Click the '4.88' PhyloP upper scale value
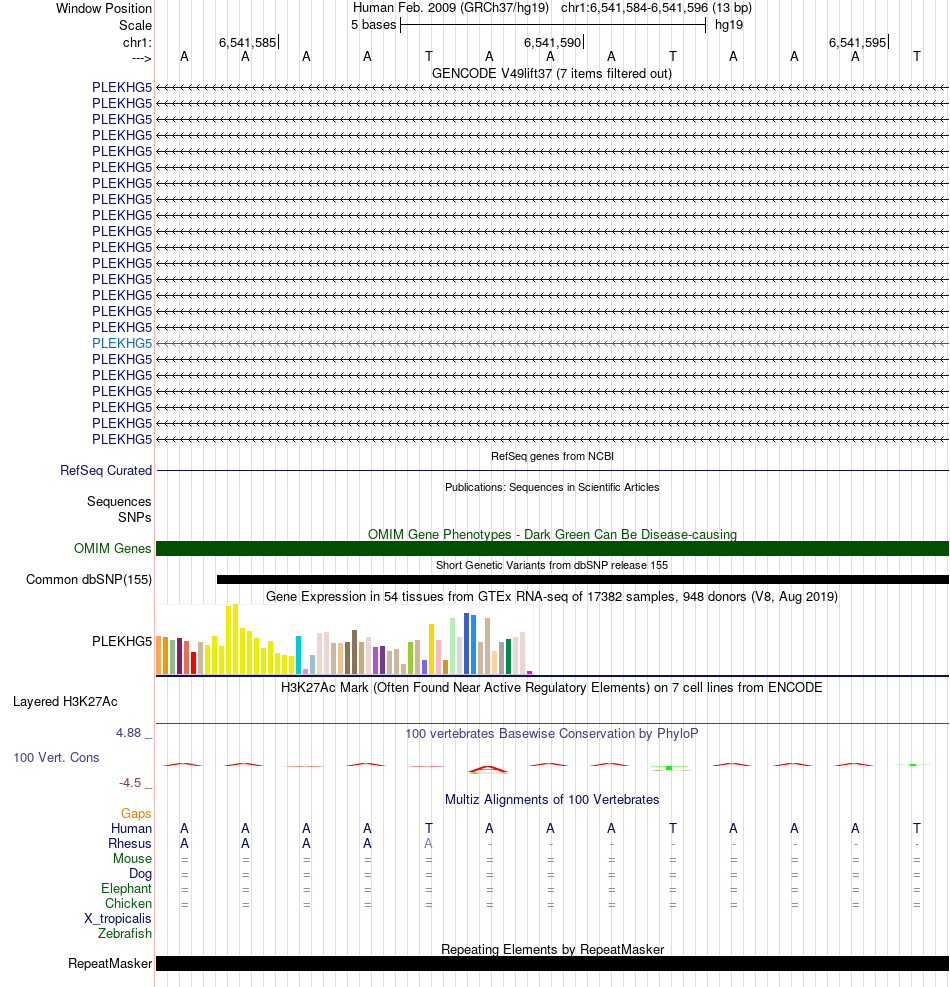The image size is (950, 987). point(128,733)
